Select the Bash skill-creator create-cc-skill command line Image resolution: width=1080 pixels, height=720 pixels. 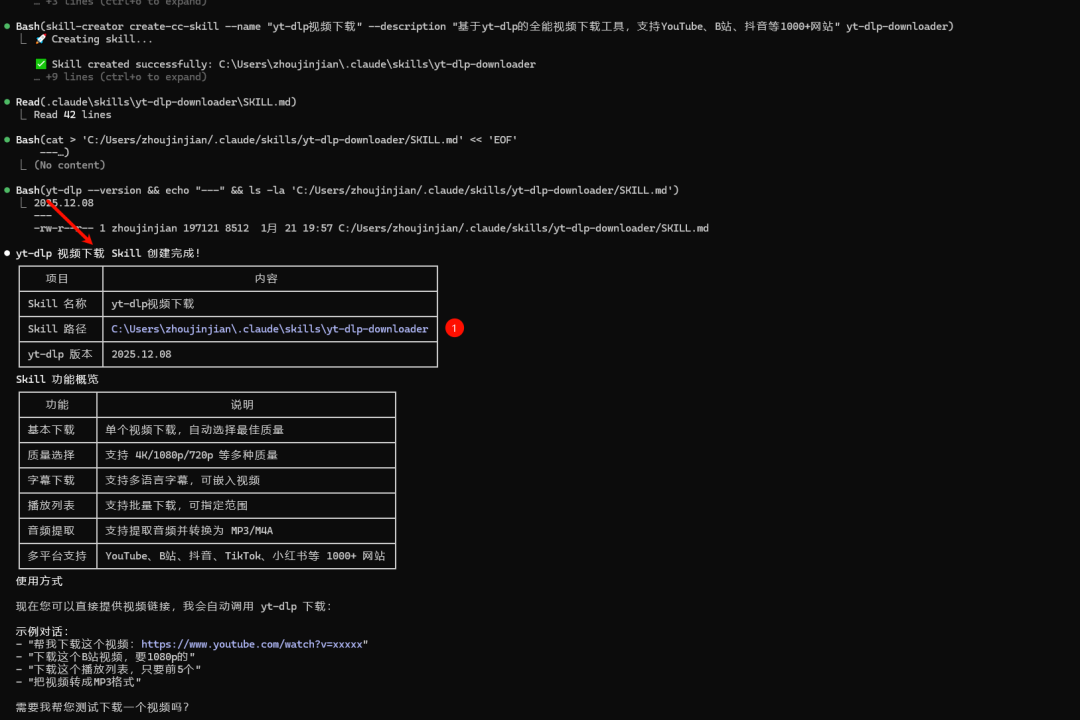485,26
